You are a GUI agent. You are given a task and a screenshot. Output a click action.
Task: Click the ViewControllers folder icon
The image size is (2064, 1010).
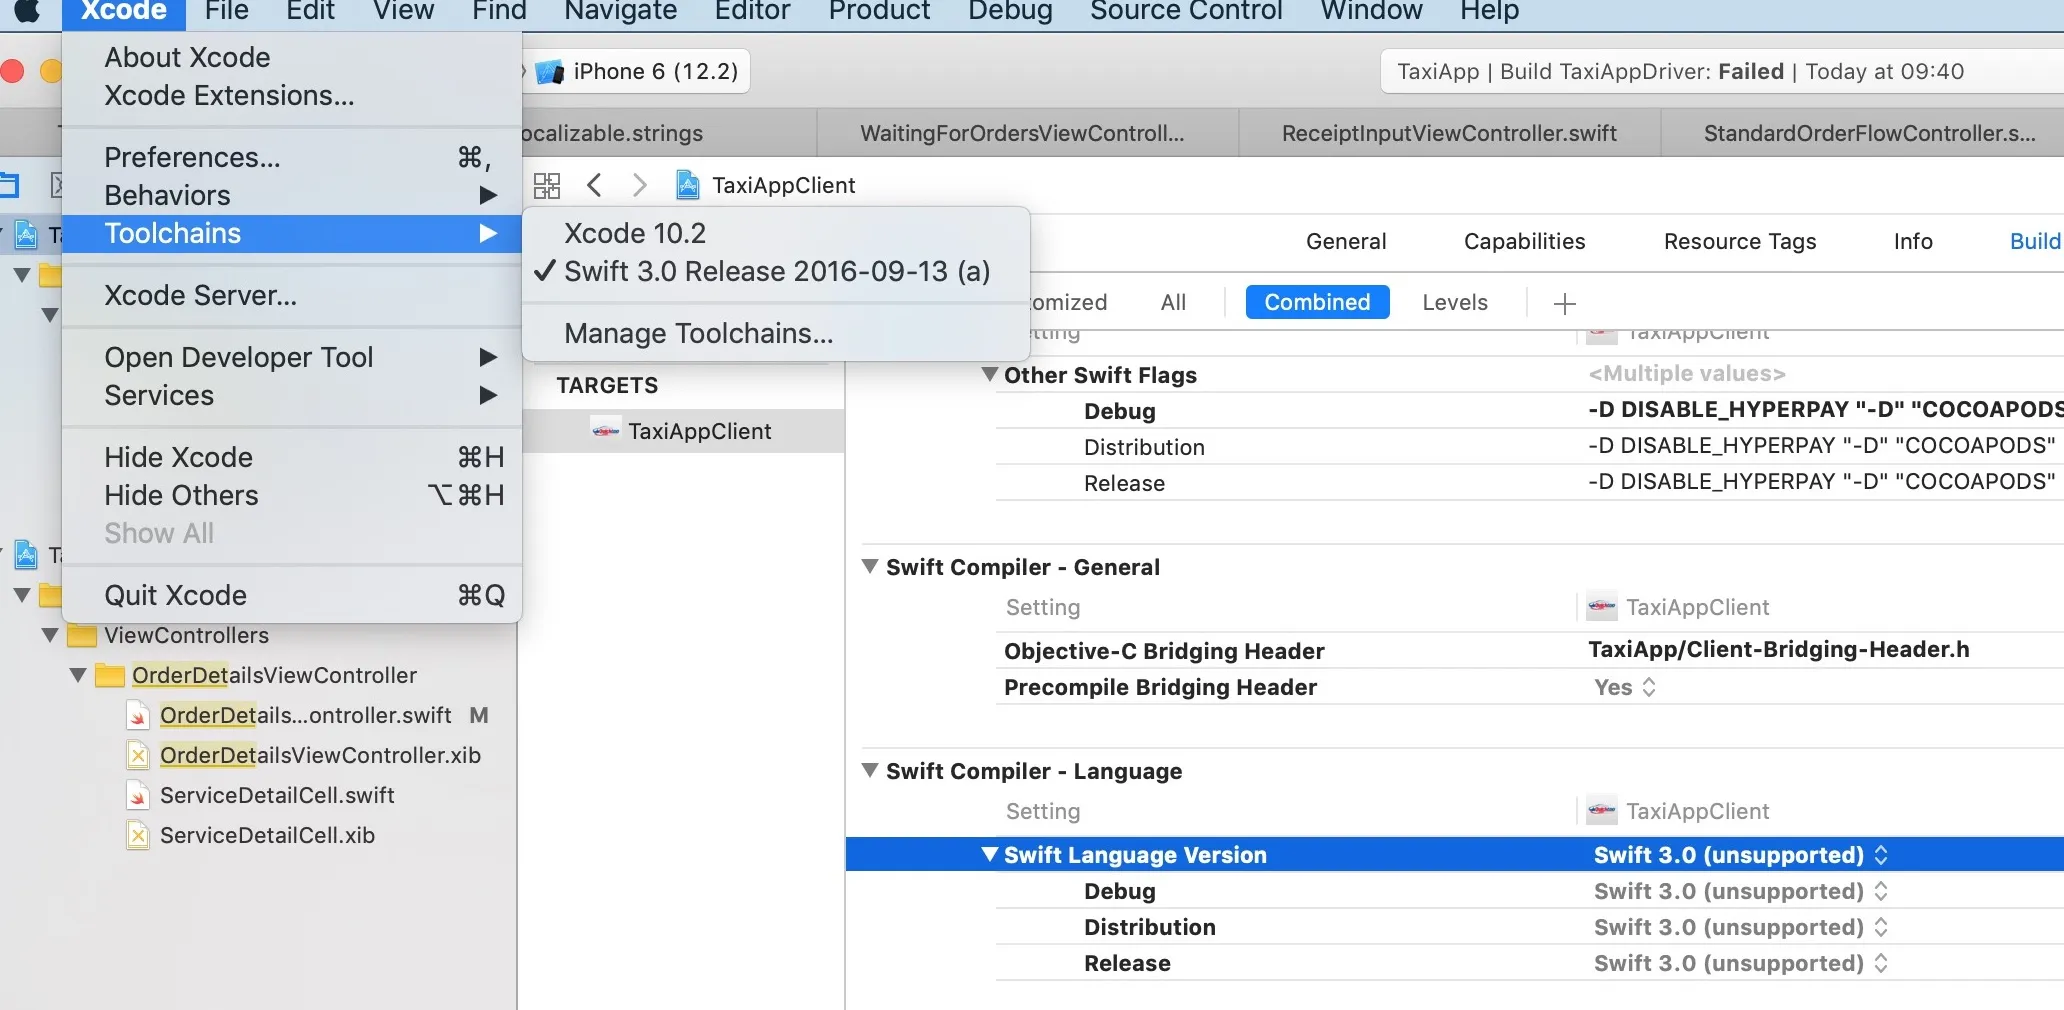coord(81,636)
